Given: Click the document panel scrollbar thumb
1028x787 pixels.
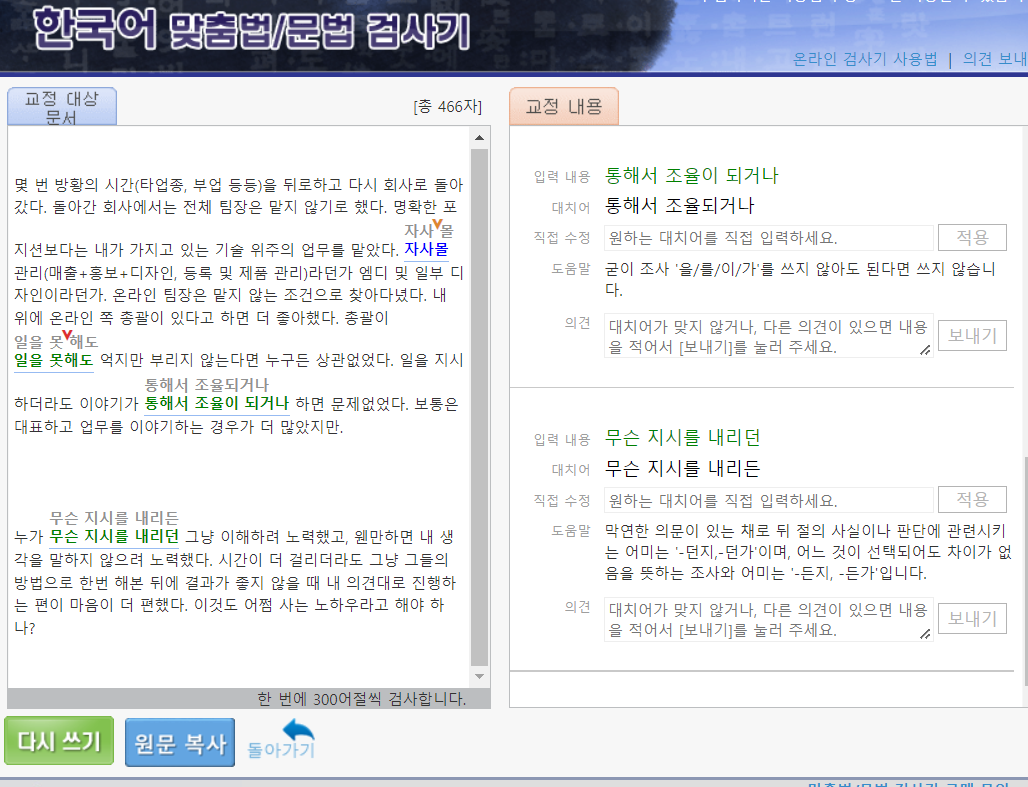Looking at the screenshot, I should click(x=479, y=407).
